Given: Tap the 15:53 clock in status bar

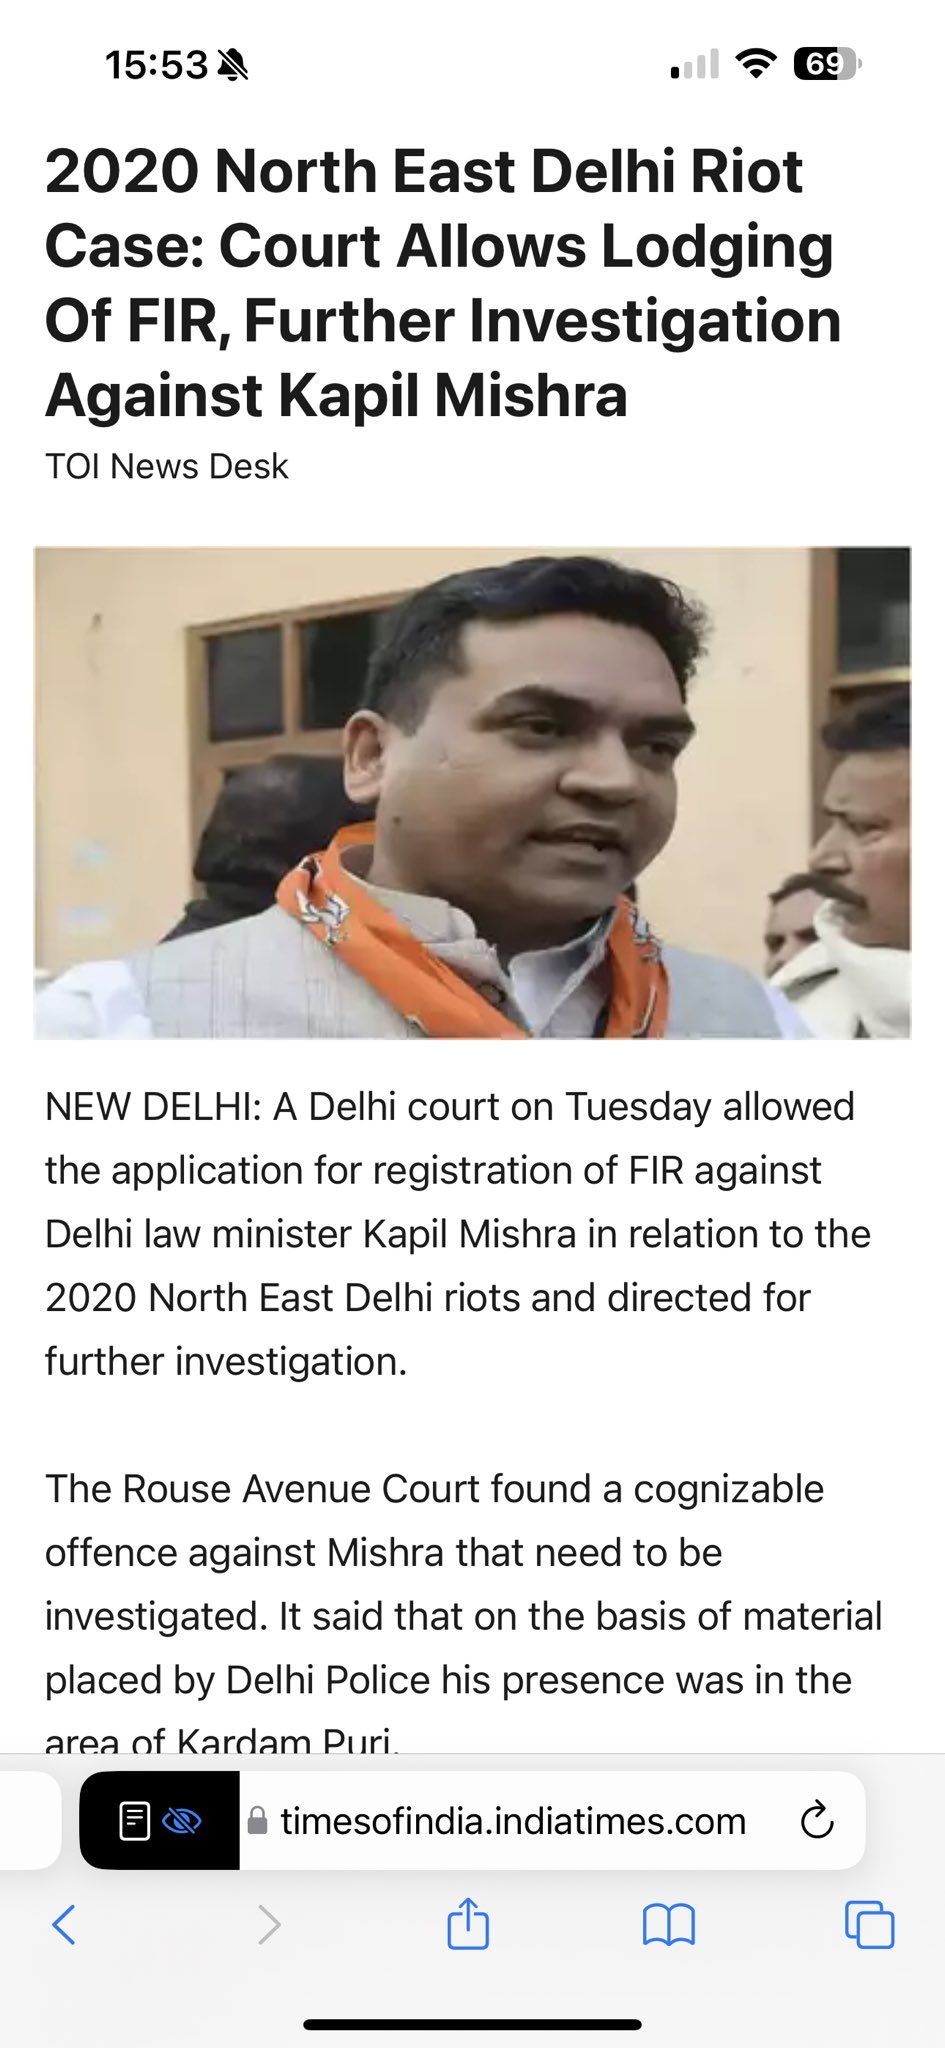Looking at the screenshot, I should pos(156,65).
